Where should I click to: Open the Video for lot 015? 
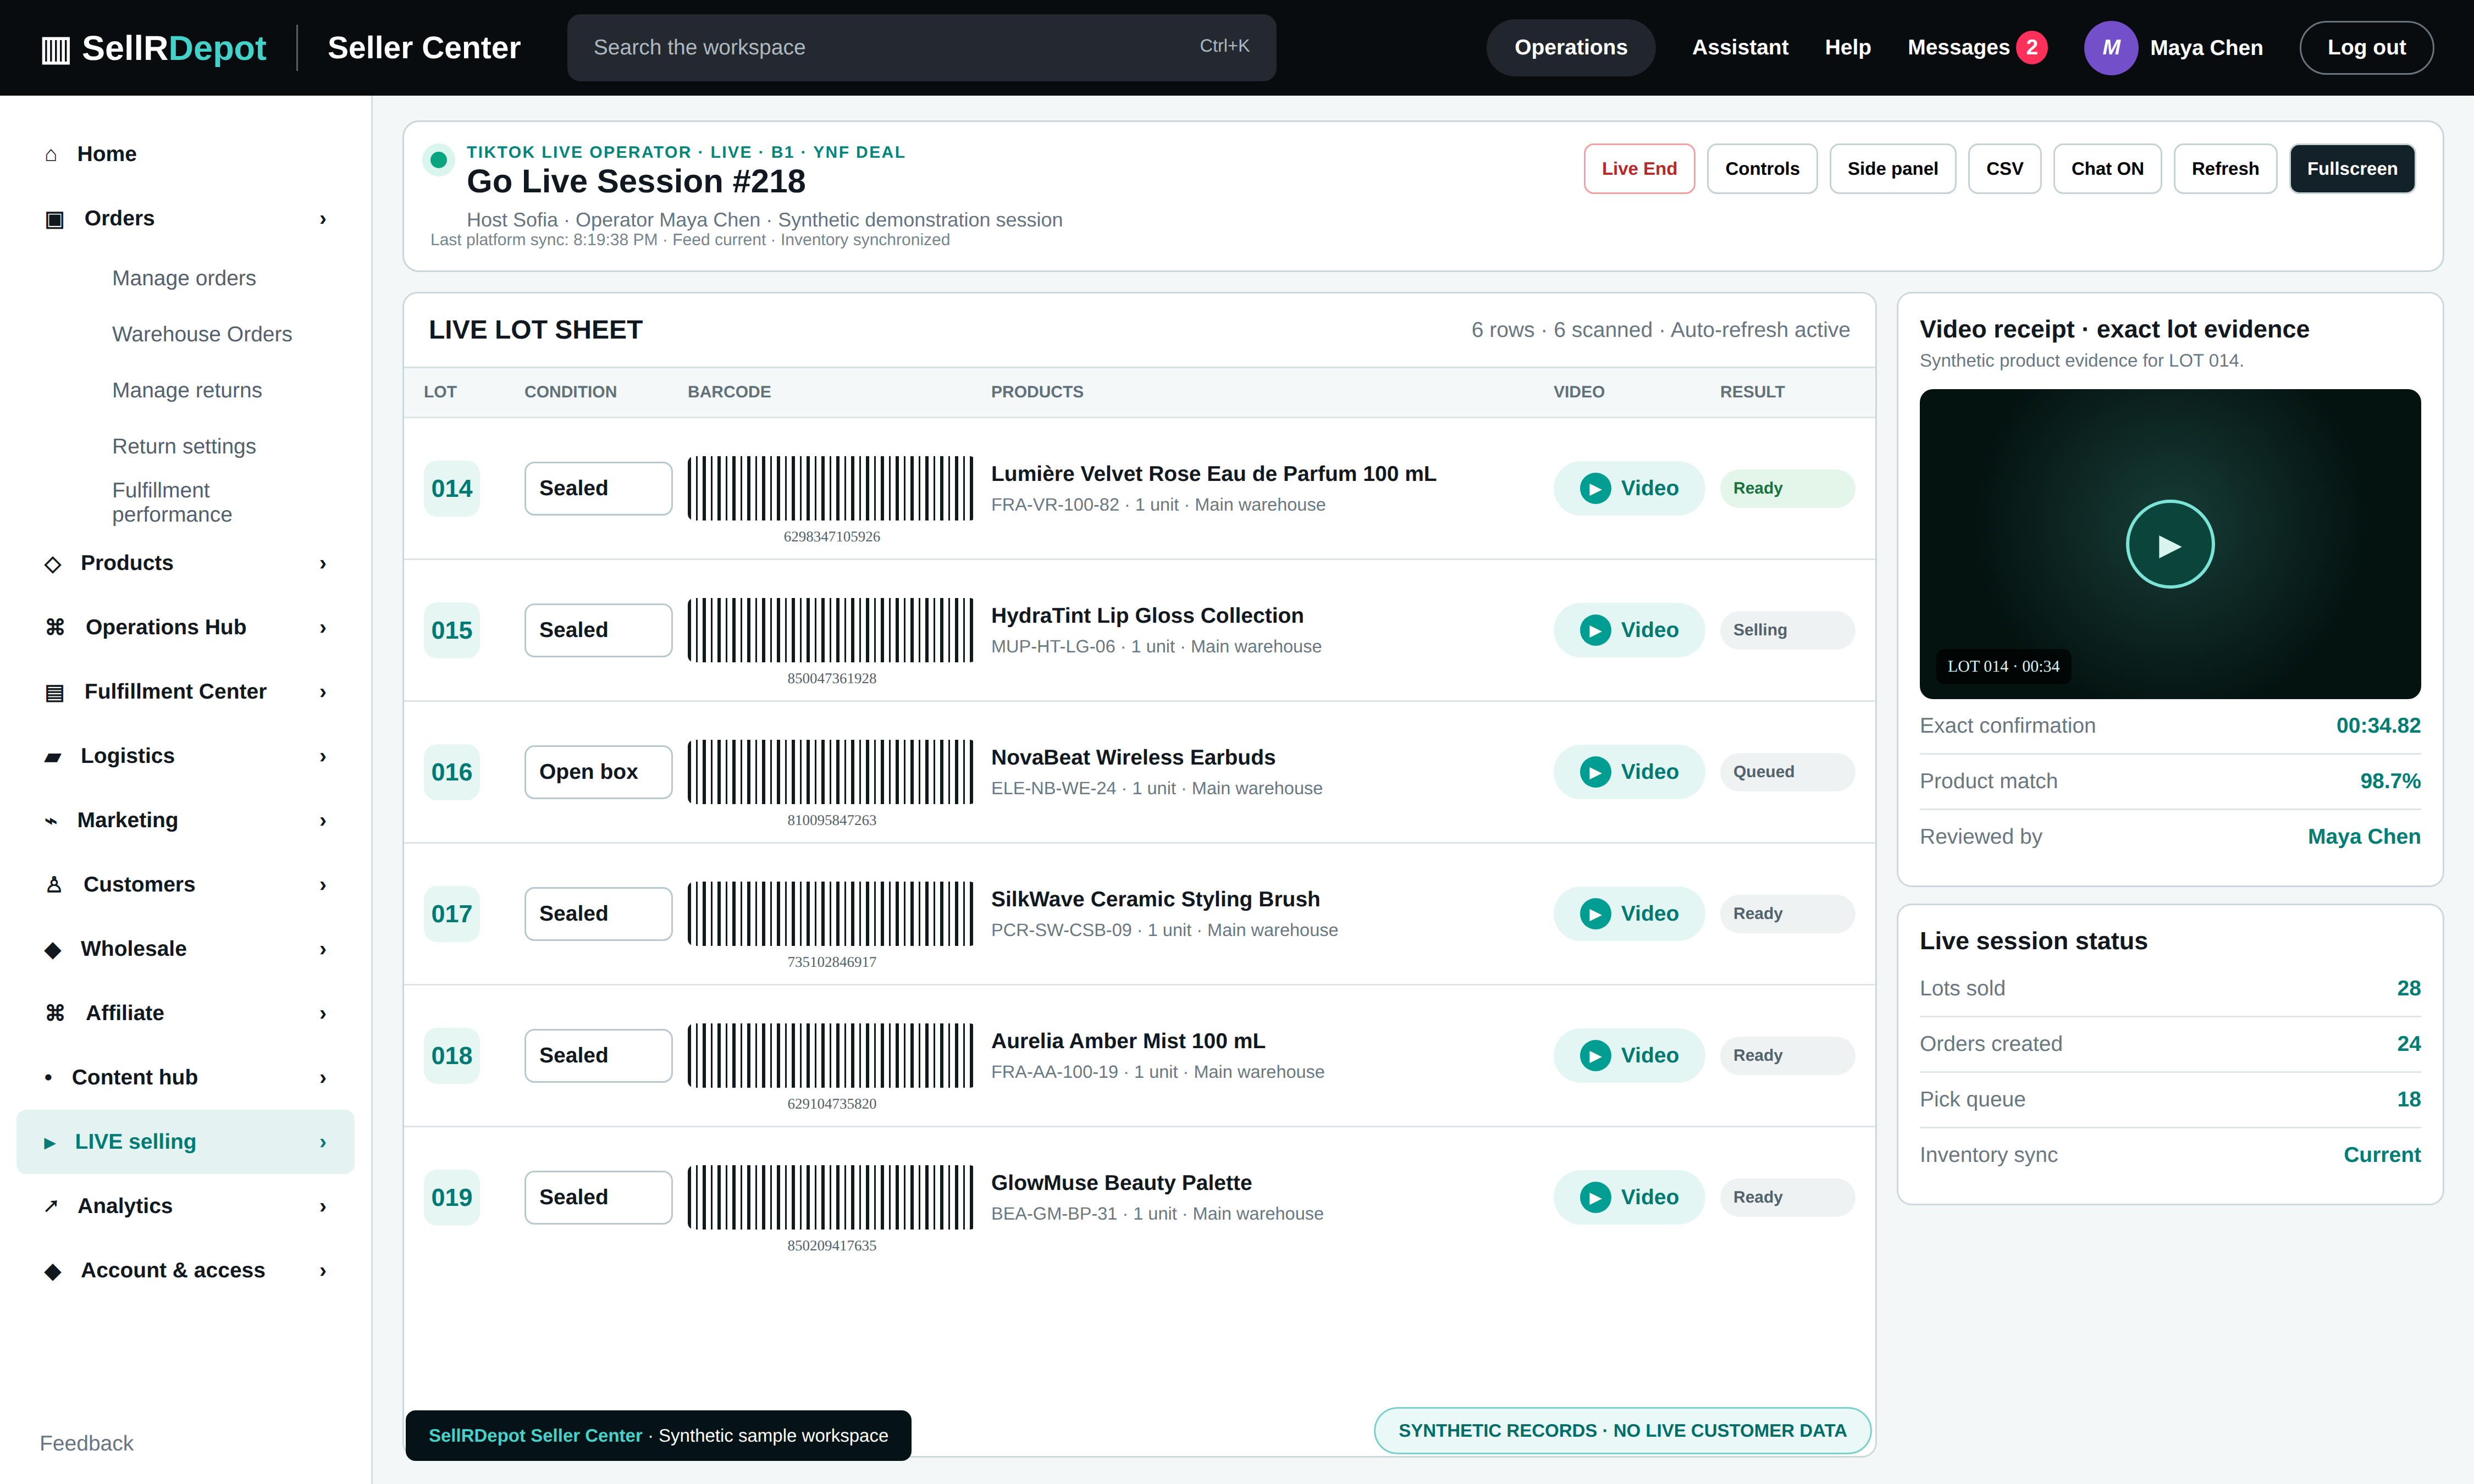point(1628,630)
